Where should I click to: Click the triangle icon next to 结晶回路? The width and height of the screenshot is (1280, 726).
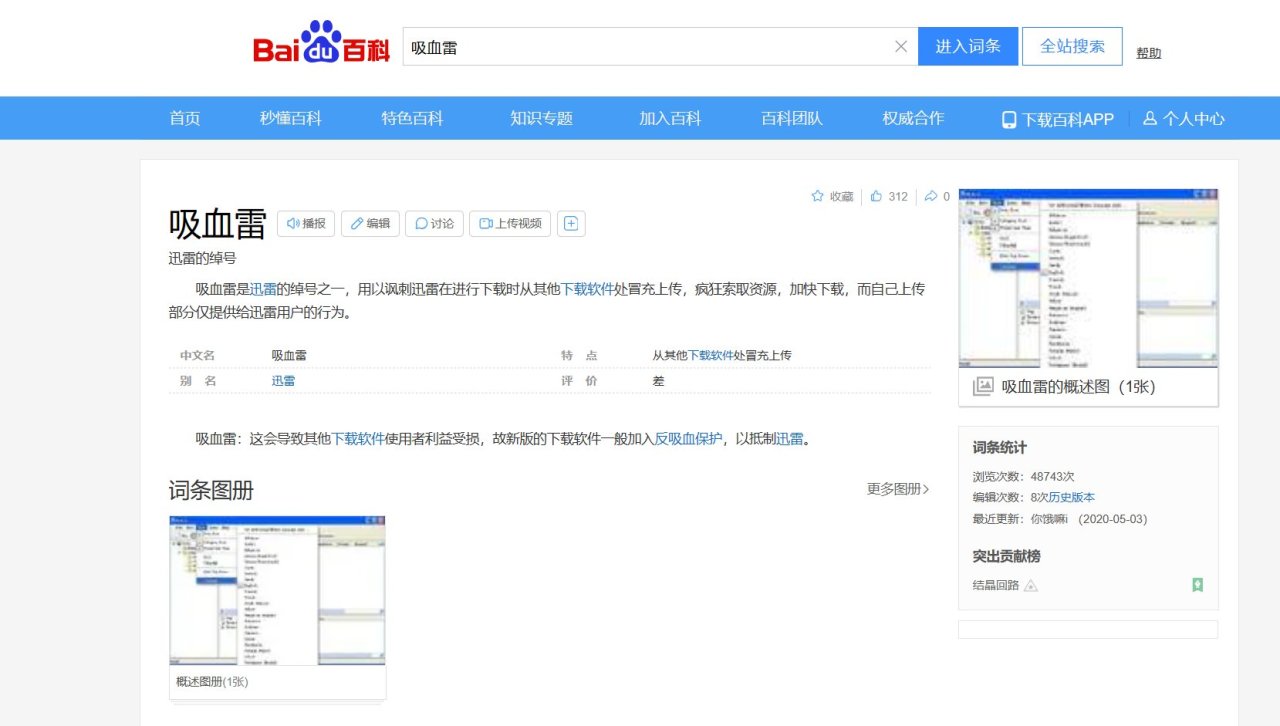[x=1031, y=585]
